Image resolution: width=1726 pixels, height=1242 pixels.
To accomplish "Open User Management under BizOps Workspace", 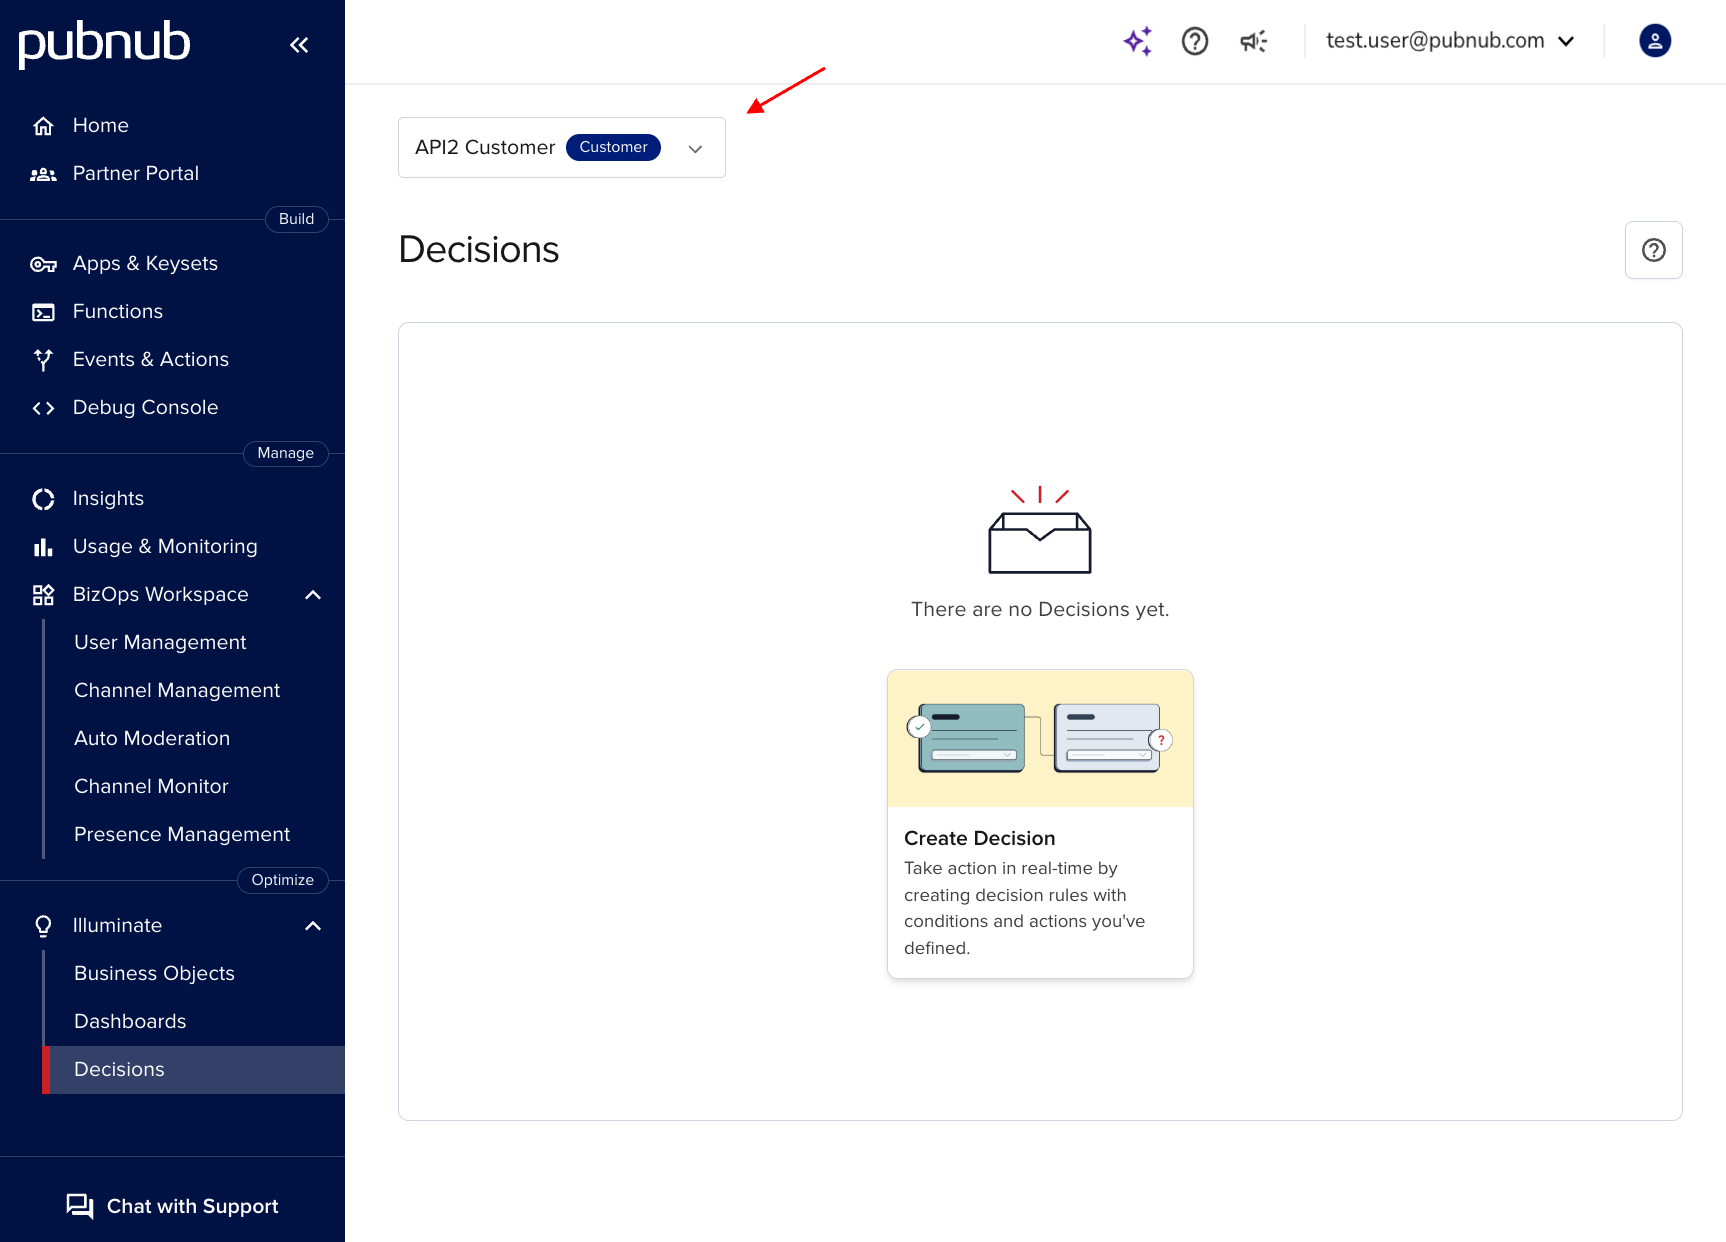I will (x=160, y=642).
